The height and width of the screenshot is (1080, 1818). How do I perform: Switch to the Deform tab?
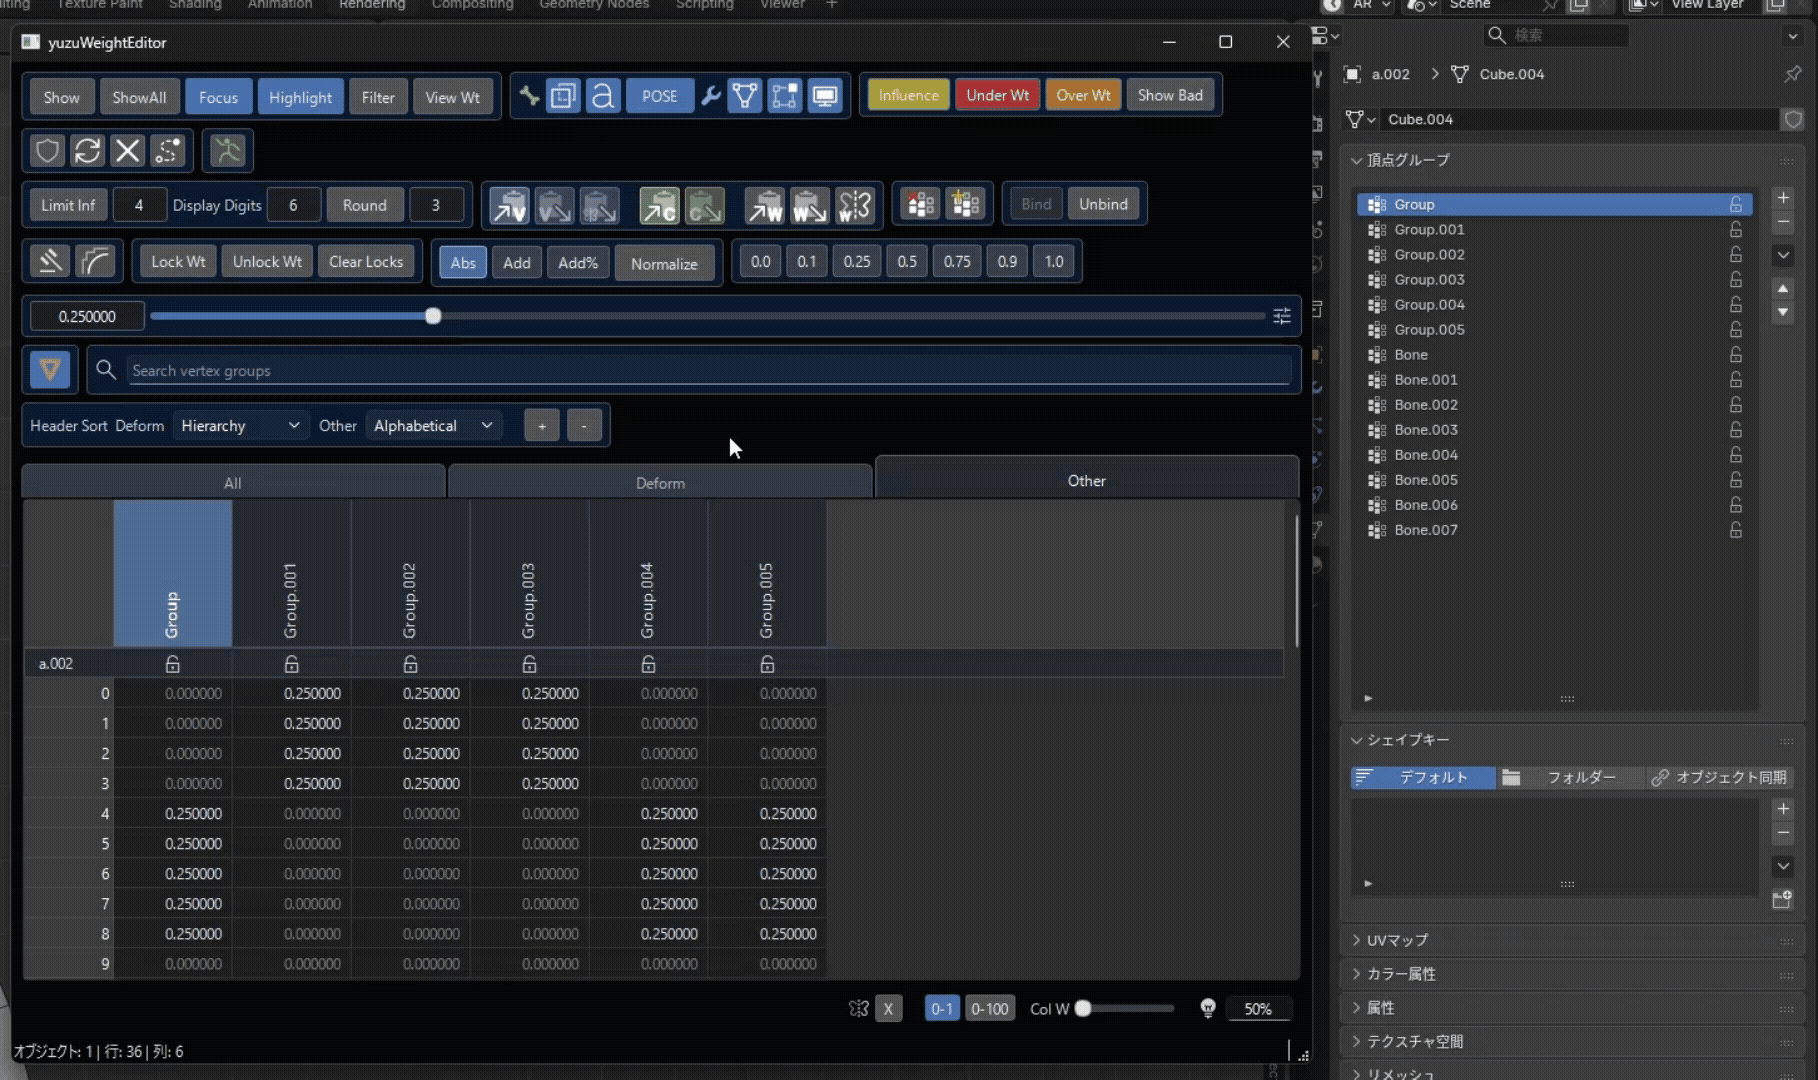pyautogui.click(x=660, y=483)
